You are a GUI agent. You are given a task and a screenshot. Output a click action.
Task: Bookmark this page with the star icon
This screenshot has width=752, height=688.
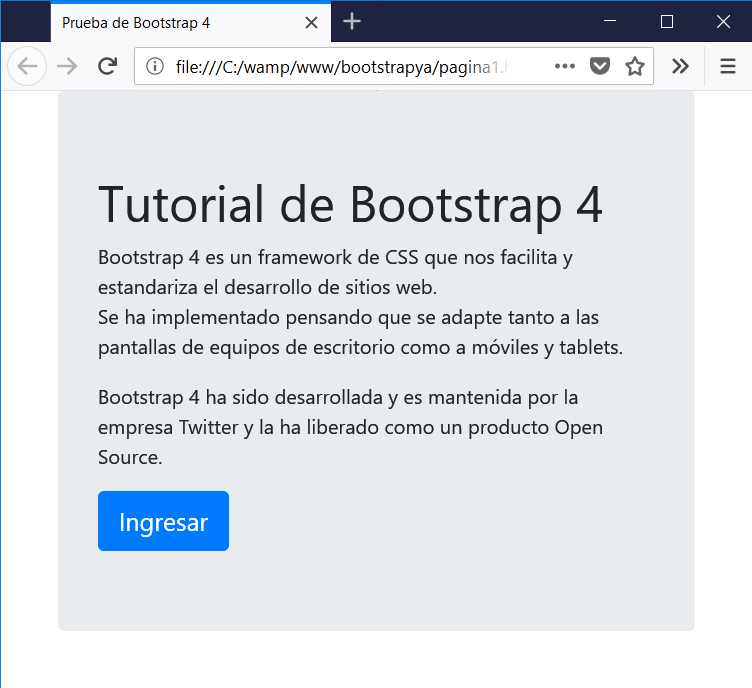(634, 66)
